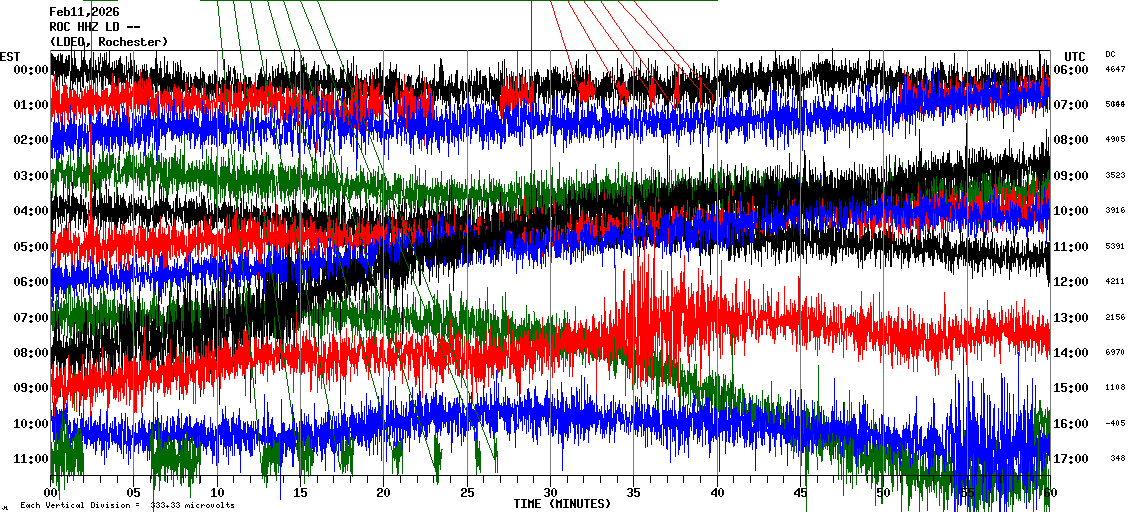
Task: Select the 00:00 EST row label
Action: tap(28, 70)
